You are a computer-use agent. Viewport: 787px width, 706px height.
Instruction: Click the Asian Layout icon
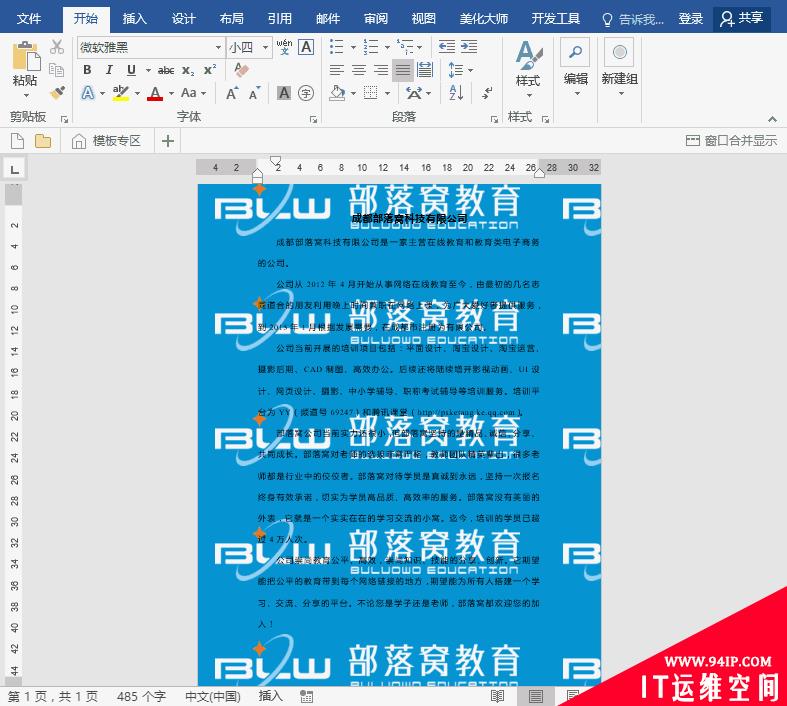click(x=414, y=93)
